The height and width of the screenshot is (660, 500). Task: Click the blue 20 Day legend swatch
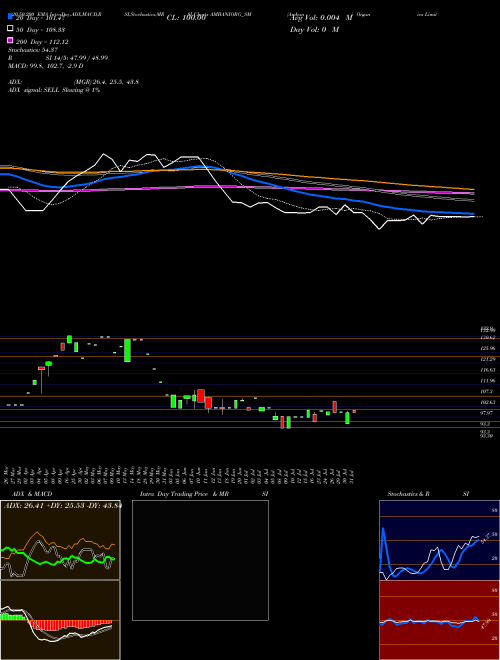pos(11,17)
